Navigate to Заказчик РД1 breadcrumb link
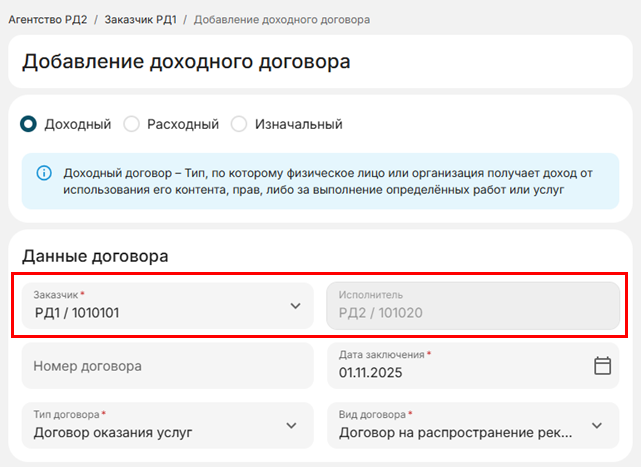This screenshot has width=641, height=467. (139, 20)
